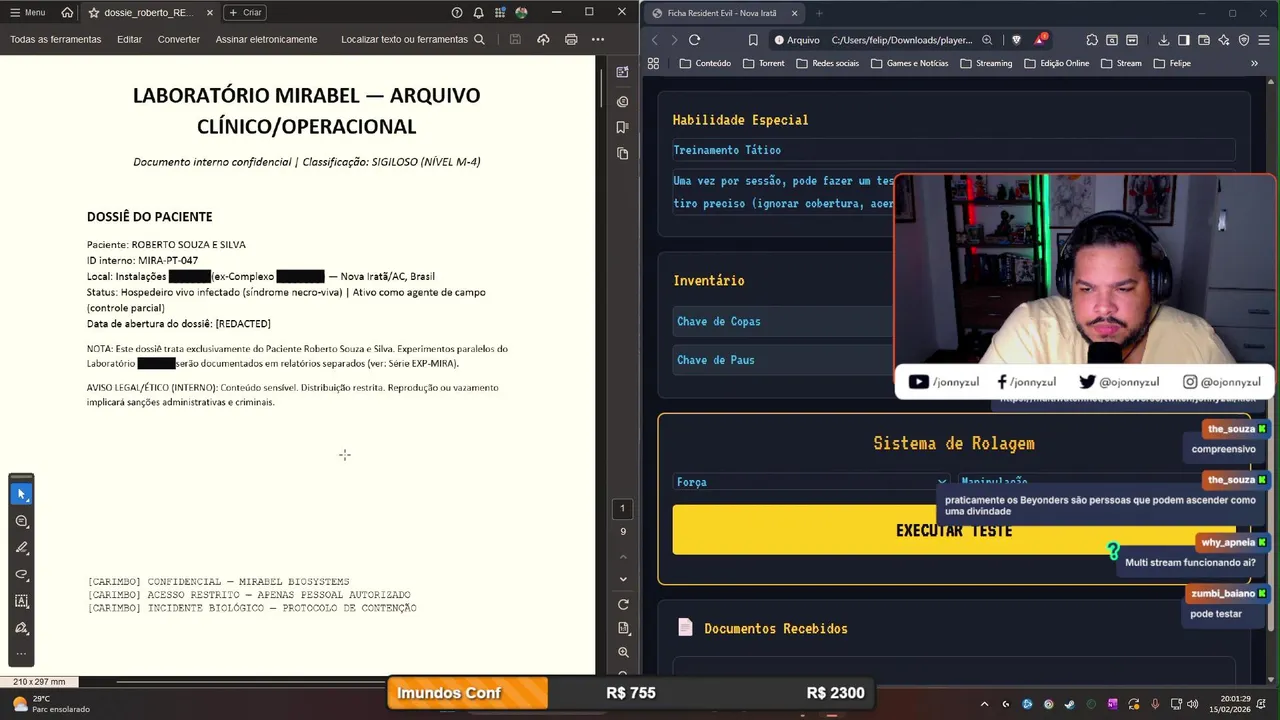The width and height of the screenshot is (1280, 720).
Task: Open the Streaming bookmarks folder
Action: pos(986,63)
